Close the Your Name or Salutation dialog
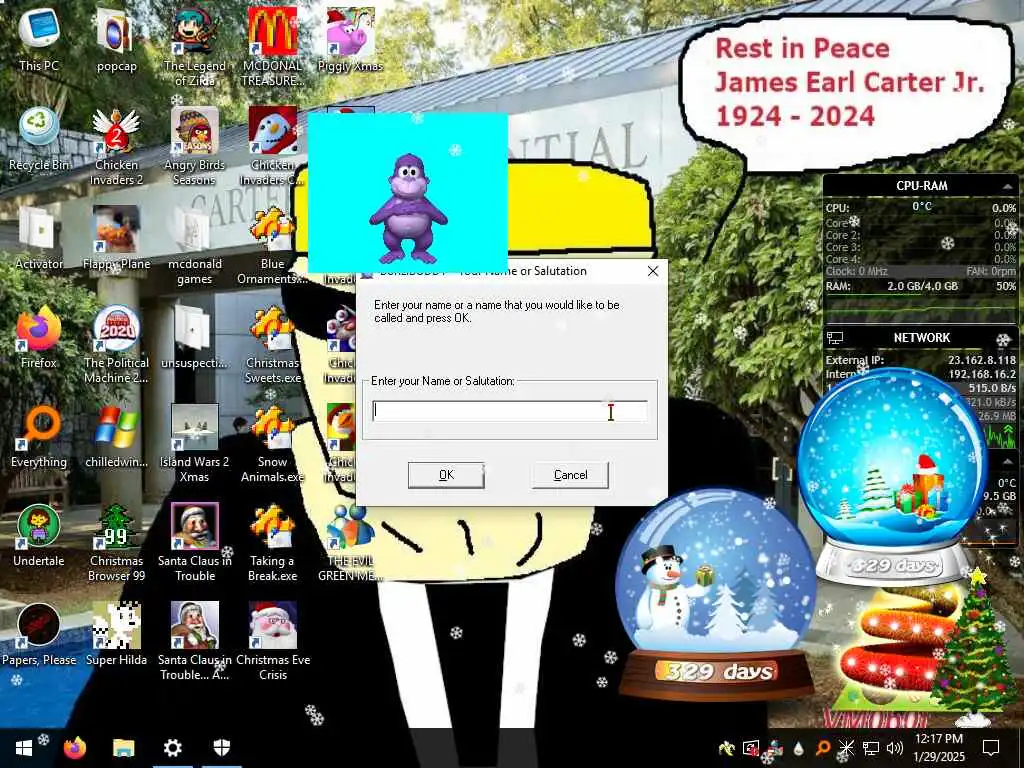 coord(652,271)
